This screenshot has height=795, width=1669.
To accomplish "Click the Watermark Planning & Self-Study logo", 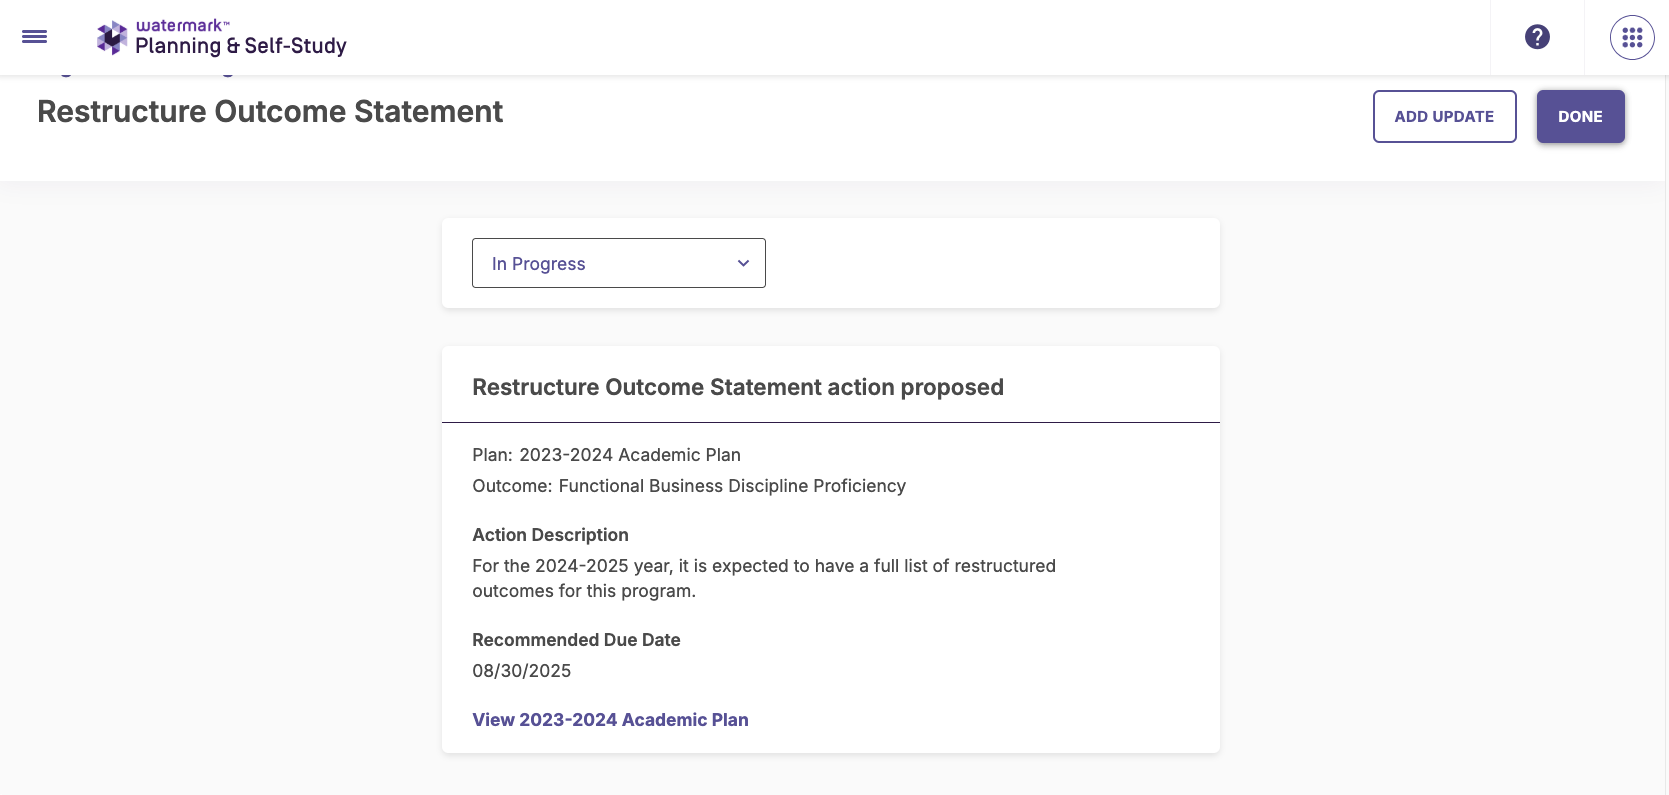I will tap(222, 38).
